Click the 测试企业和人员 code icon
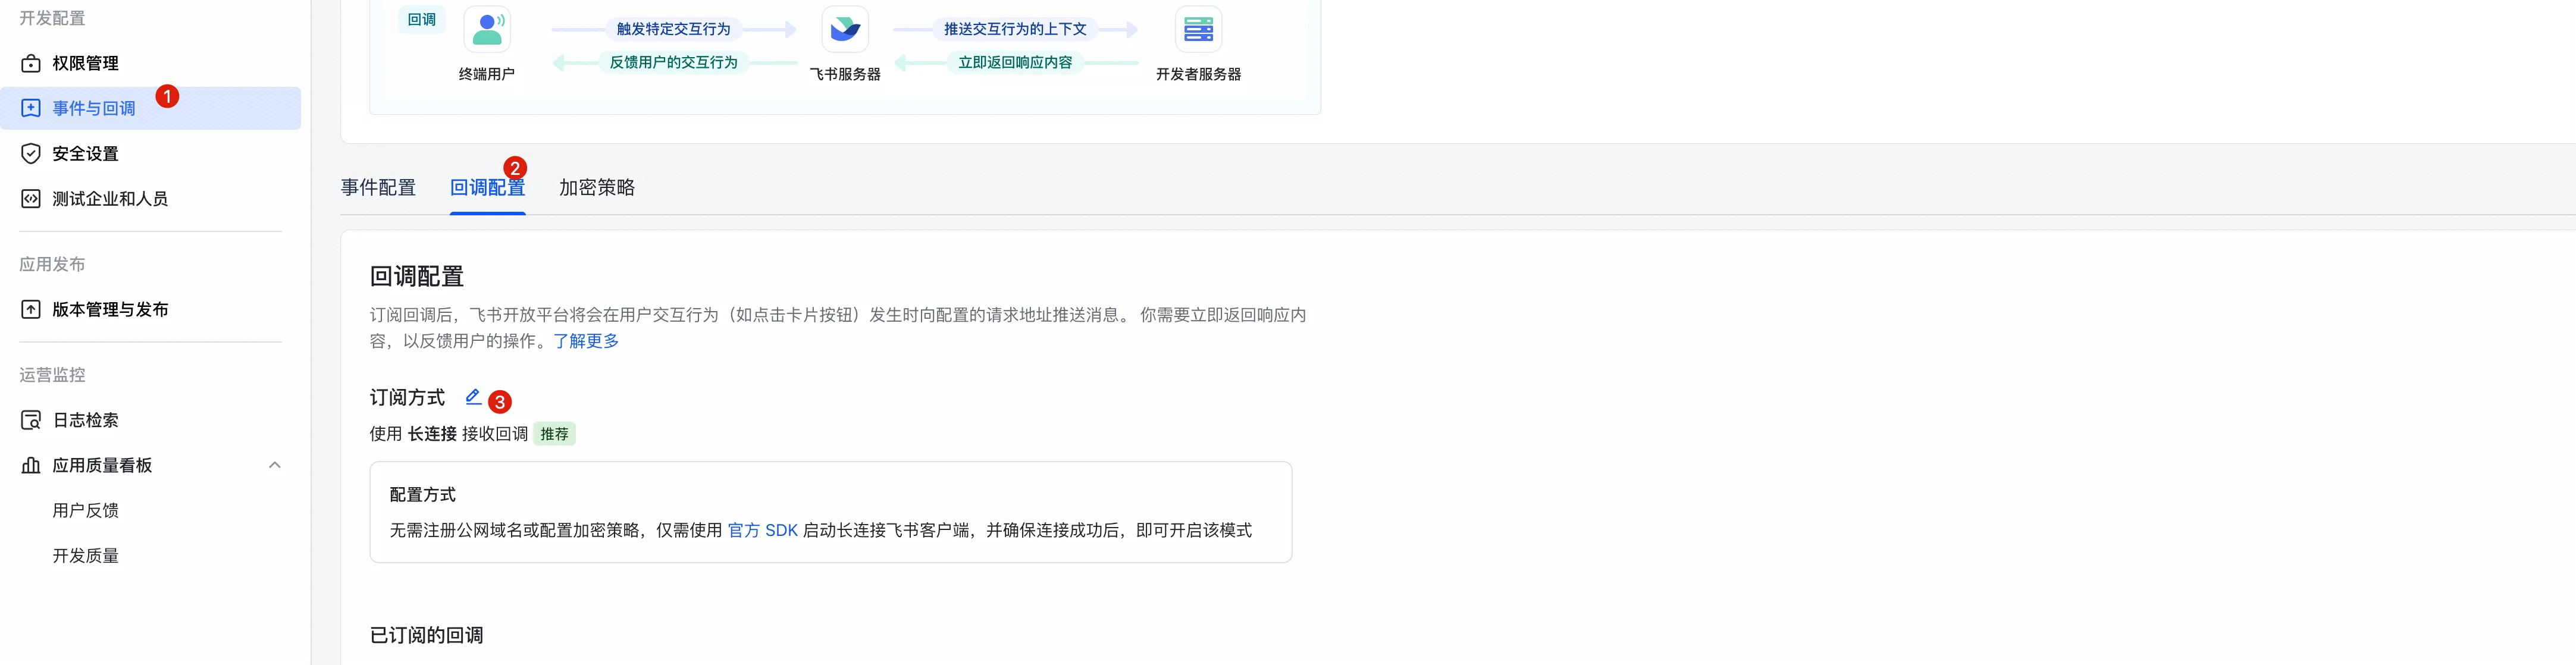Screen dimensions: 2576x665 pos(31,198)
